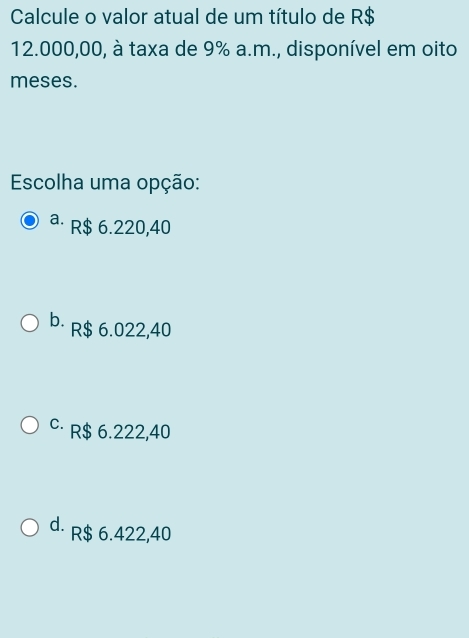Choose the radio button beside option b
This screenshot has width=469, height=638.
tap(30, 323)
